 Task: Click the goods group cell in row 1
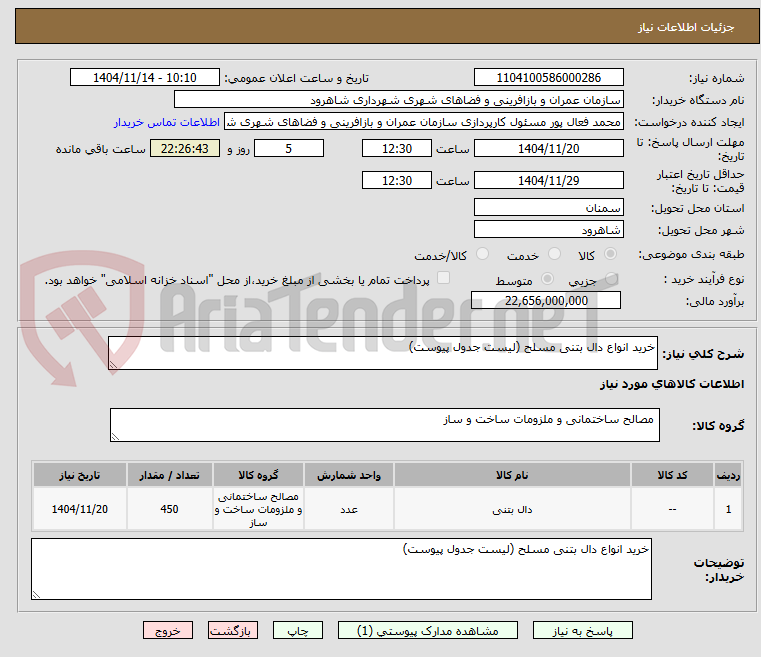[x=258, y=509]
